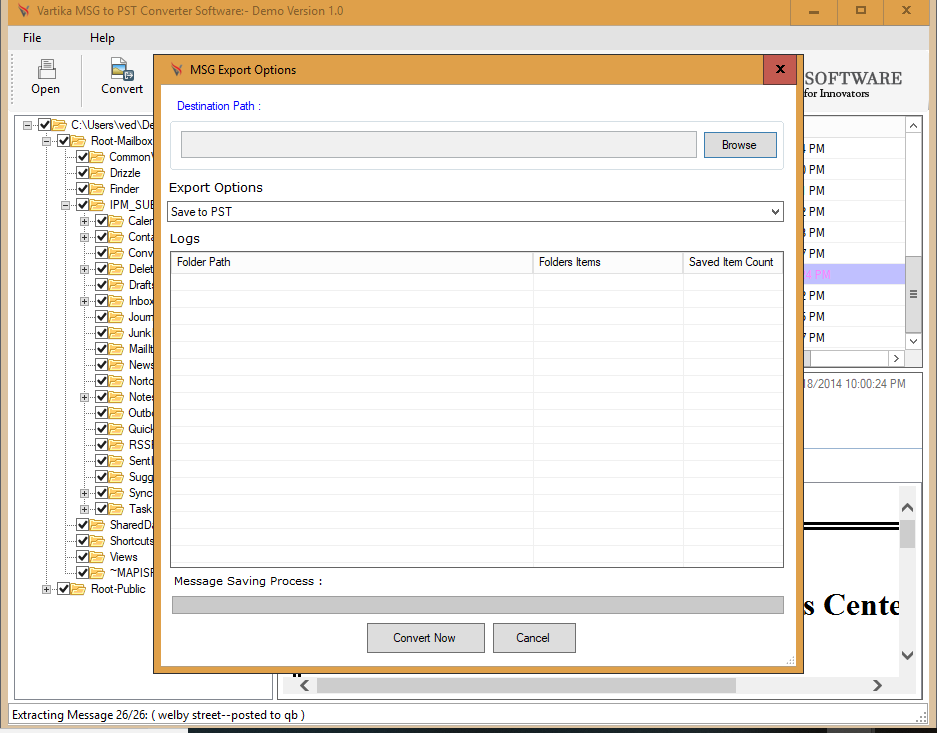Click the Vartika logo in main title bar

coord(24,11)
